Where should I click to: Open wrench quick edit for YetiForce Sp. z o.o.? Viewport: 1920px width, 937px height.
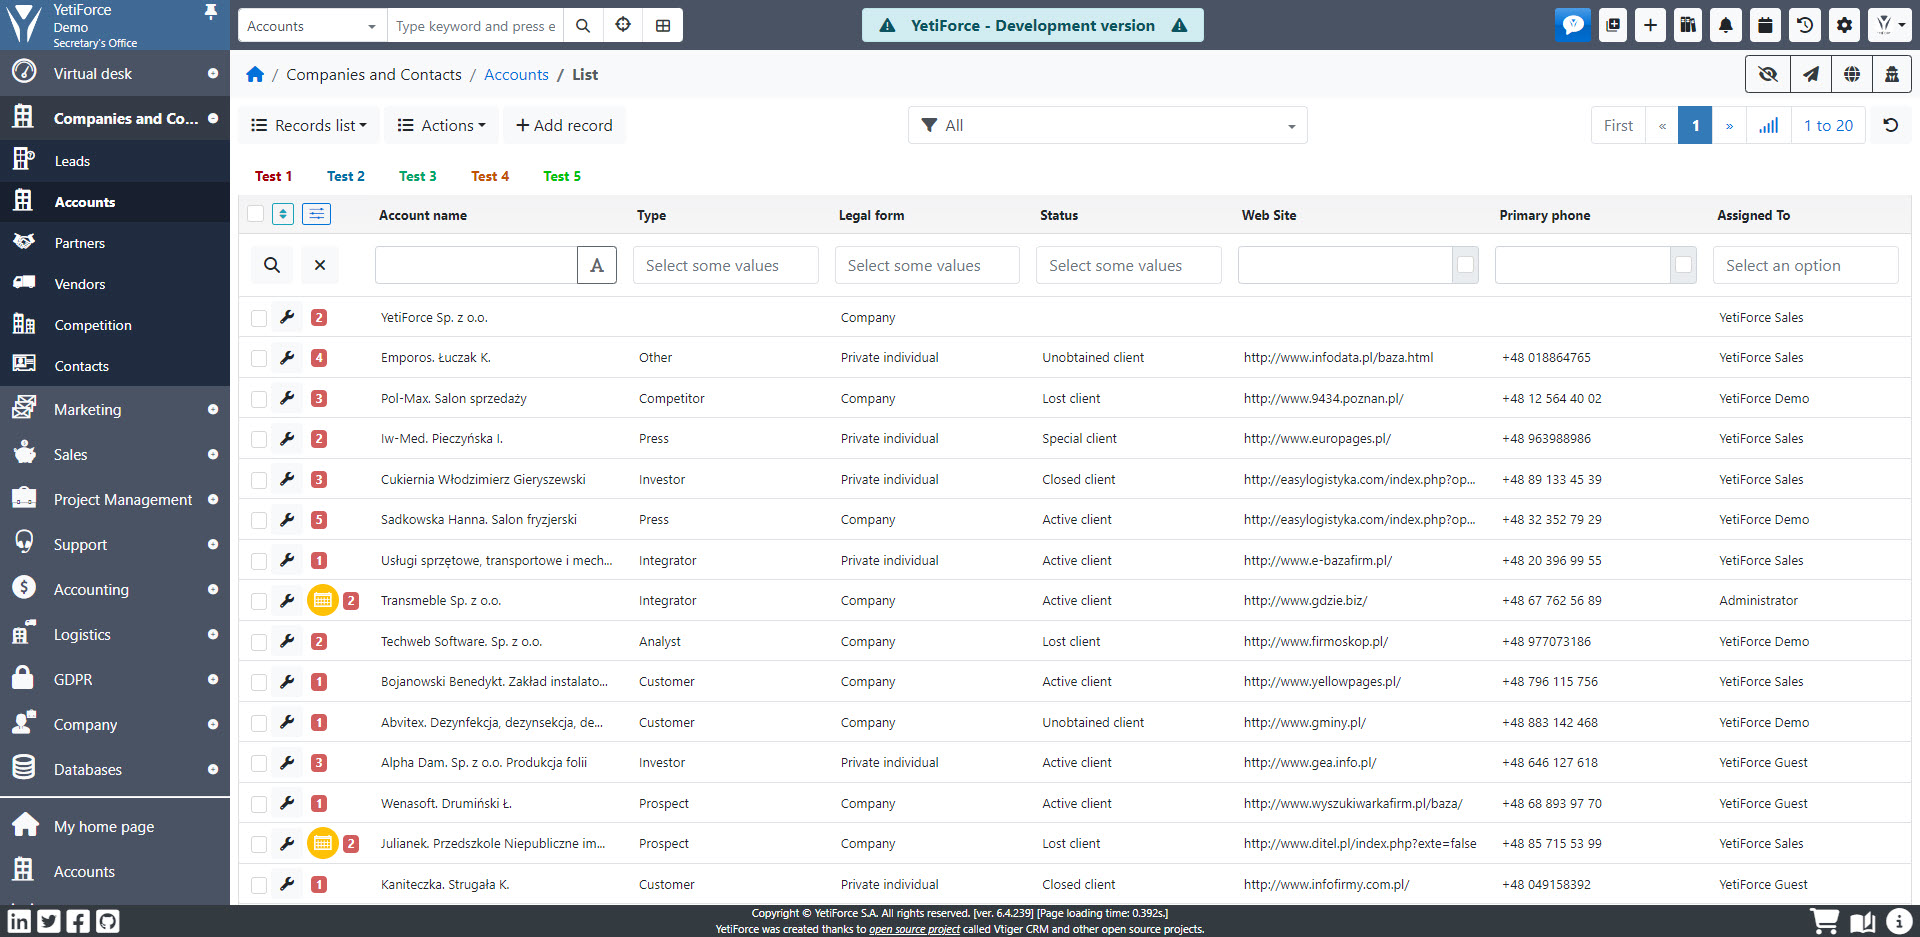(x=287, y=317)
